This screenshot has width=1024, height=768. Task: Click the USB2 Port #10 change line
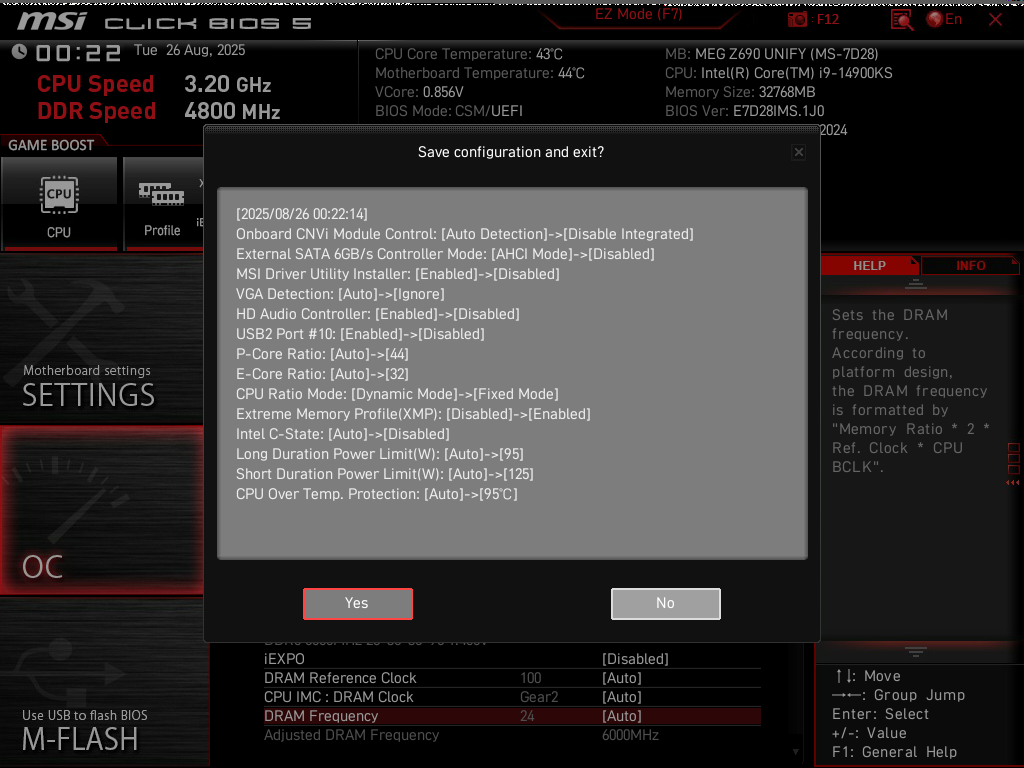click(360, 334)
